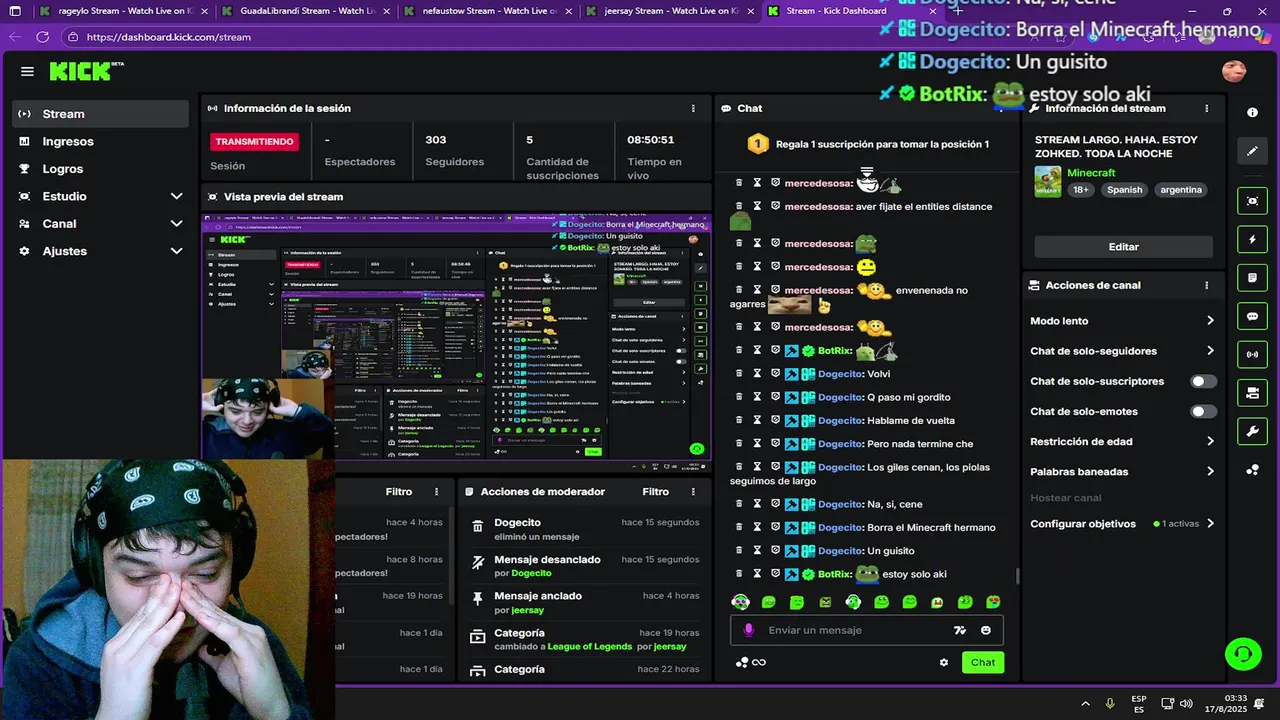Click the Dogecito name under Mensaje desanclado
Screen dimensions: 1280x720
coord(531,573)
